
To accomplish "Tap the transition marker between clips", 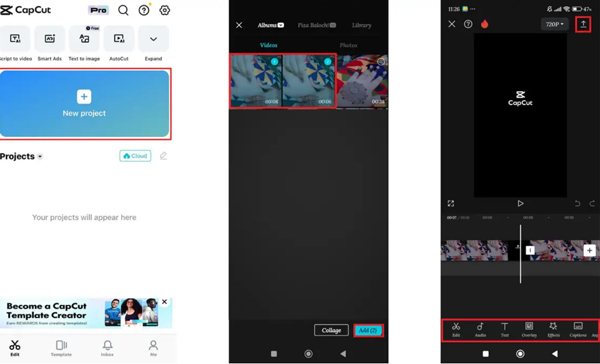I will pyautogui.click(x=530, y=250).
